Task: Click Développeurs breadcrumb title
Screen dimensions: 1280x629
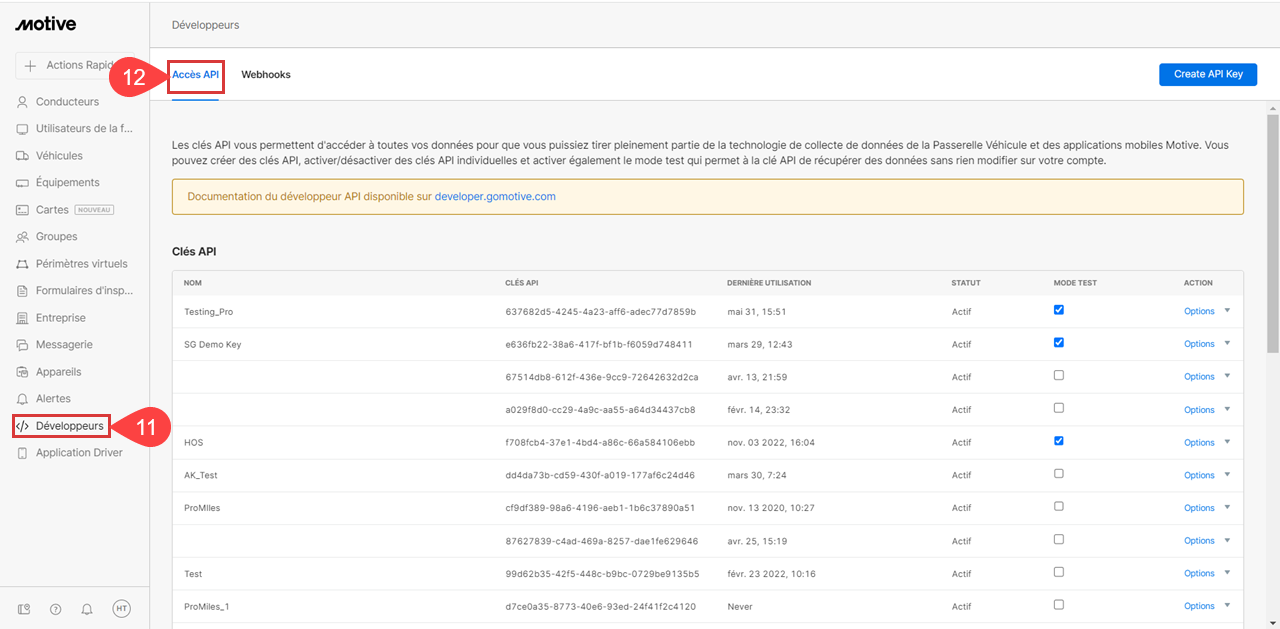Action: [x=206, y=25]
